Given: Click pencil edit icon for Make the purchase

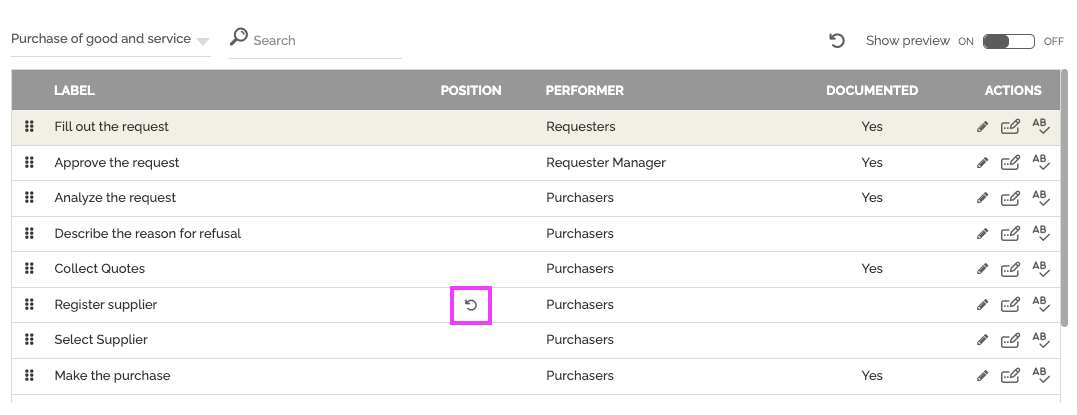Looking at the screenshot, I should (x=982, y=376).
